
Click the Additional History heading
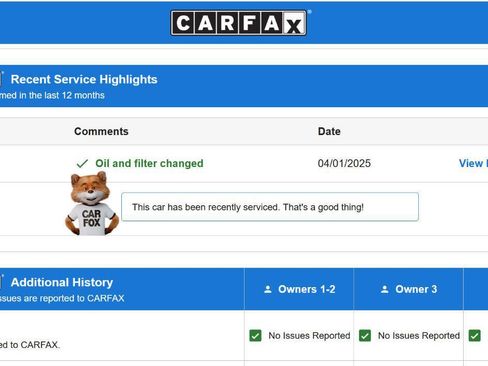(62, 282)
